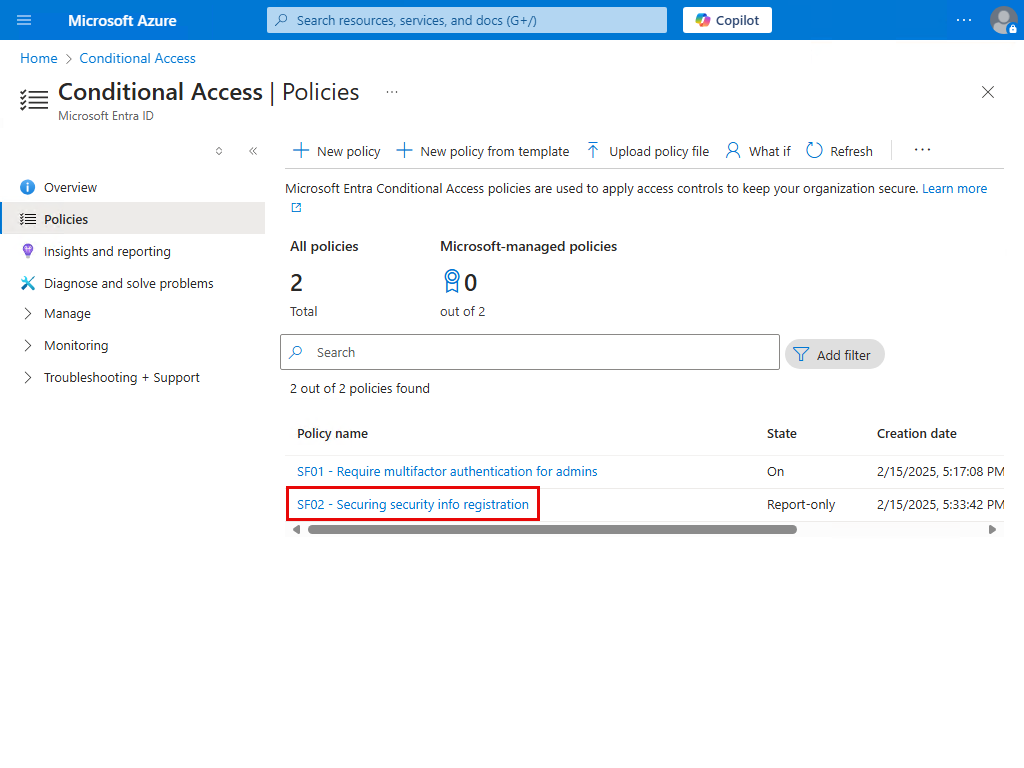The width and height of the screenshot is (1024, 768).
Task: Click the Conditional Access policies list icon
Action: pyautogui.click(x=34, y=100)
